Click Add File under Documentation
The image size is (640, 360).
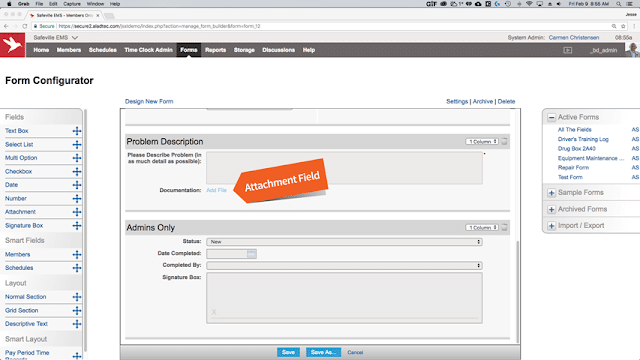pos(216,190)
